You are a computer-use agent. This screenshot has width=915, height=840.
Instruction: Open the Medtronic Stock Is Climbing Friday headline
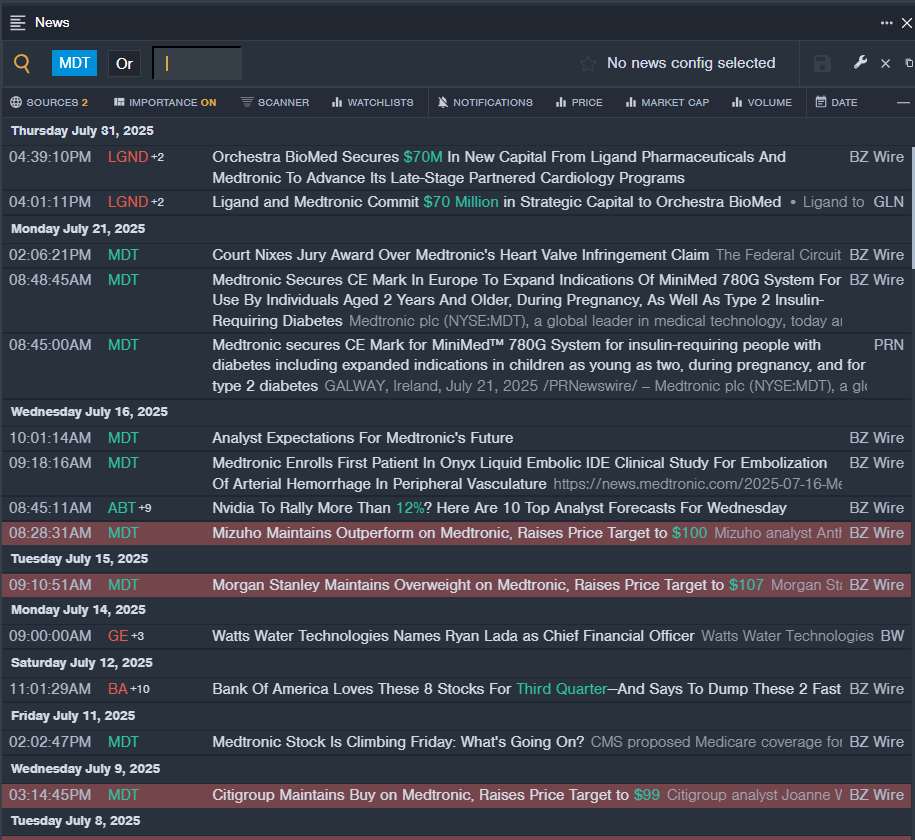pos(398,743)
